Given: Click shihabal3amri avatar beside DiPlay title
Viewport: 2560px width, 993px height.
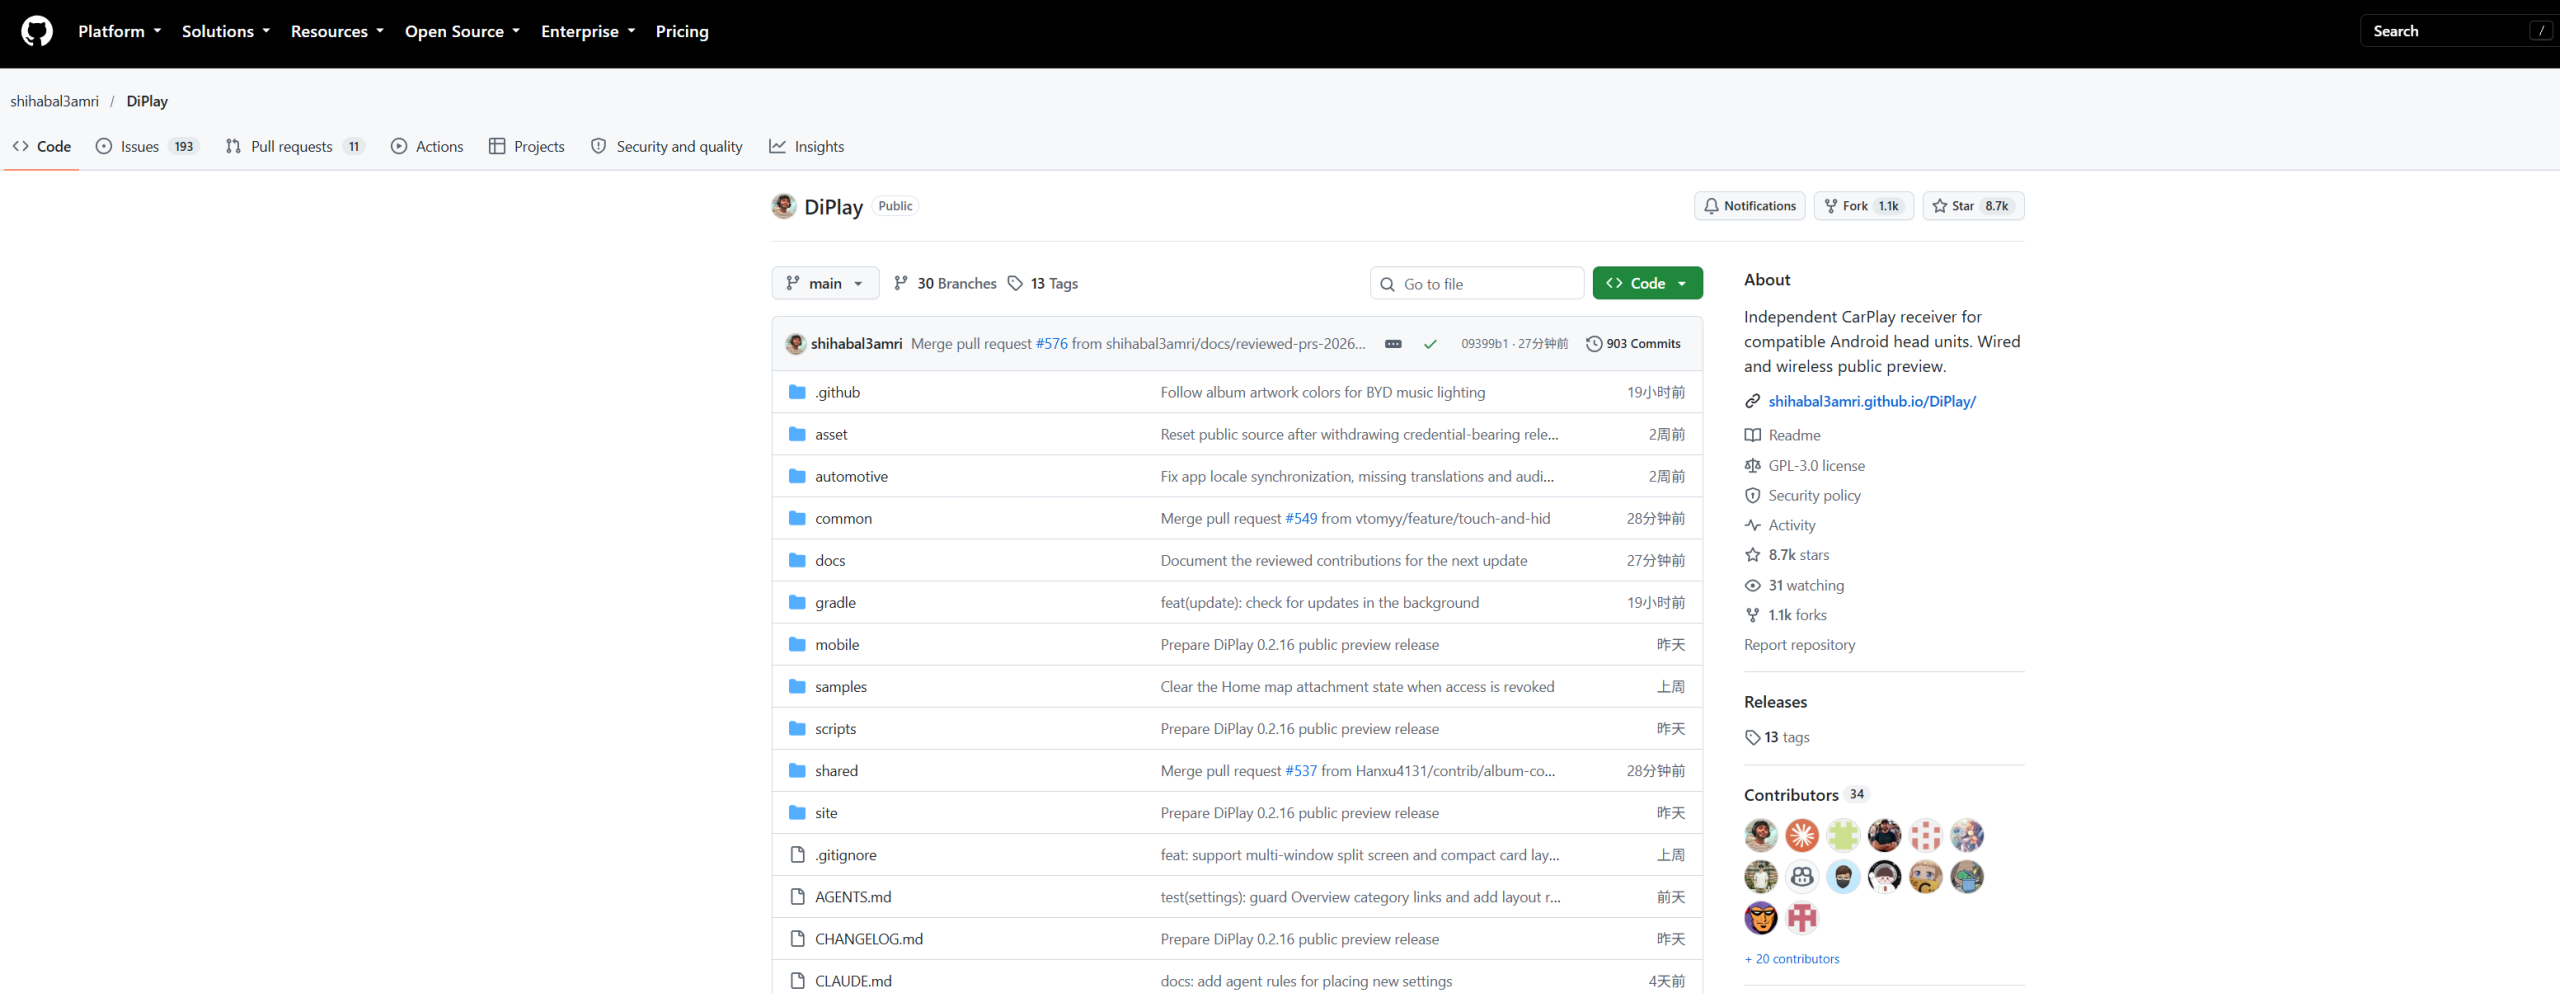Looking at the screenshot, I should (x=784, y=206).
